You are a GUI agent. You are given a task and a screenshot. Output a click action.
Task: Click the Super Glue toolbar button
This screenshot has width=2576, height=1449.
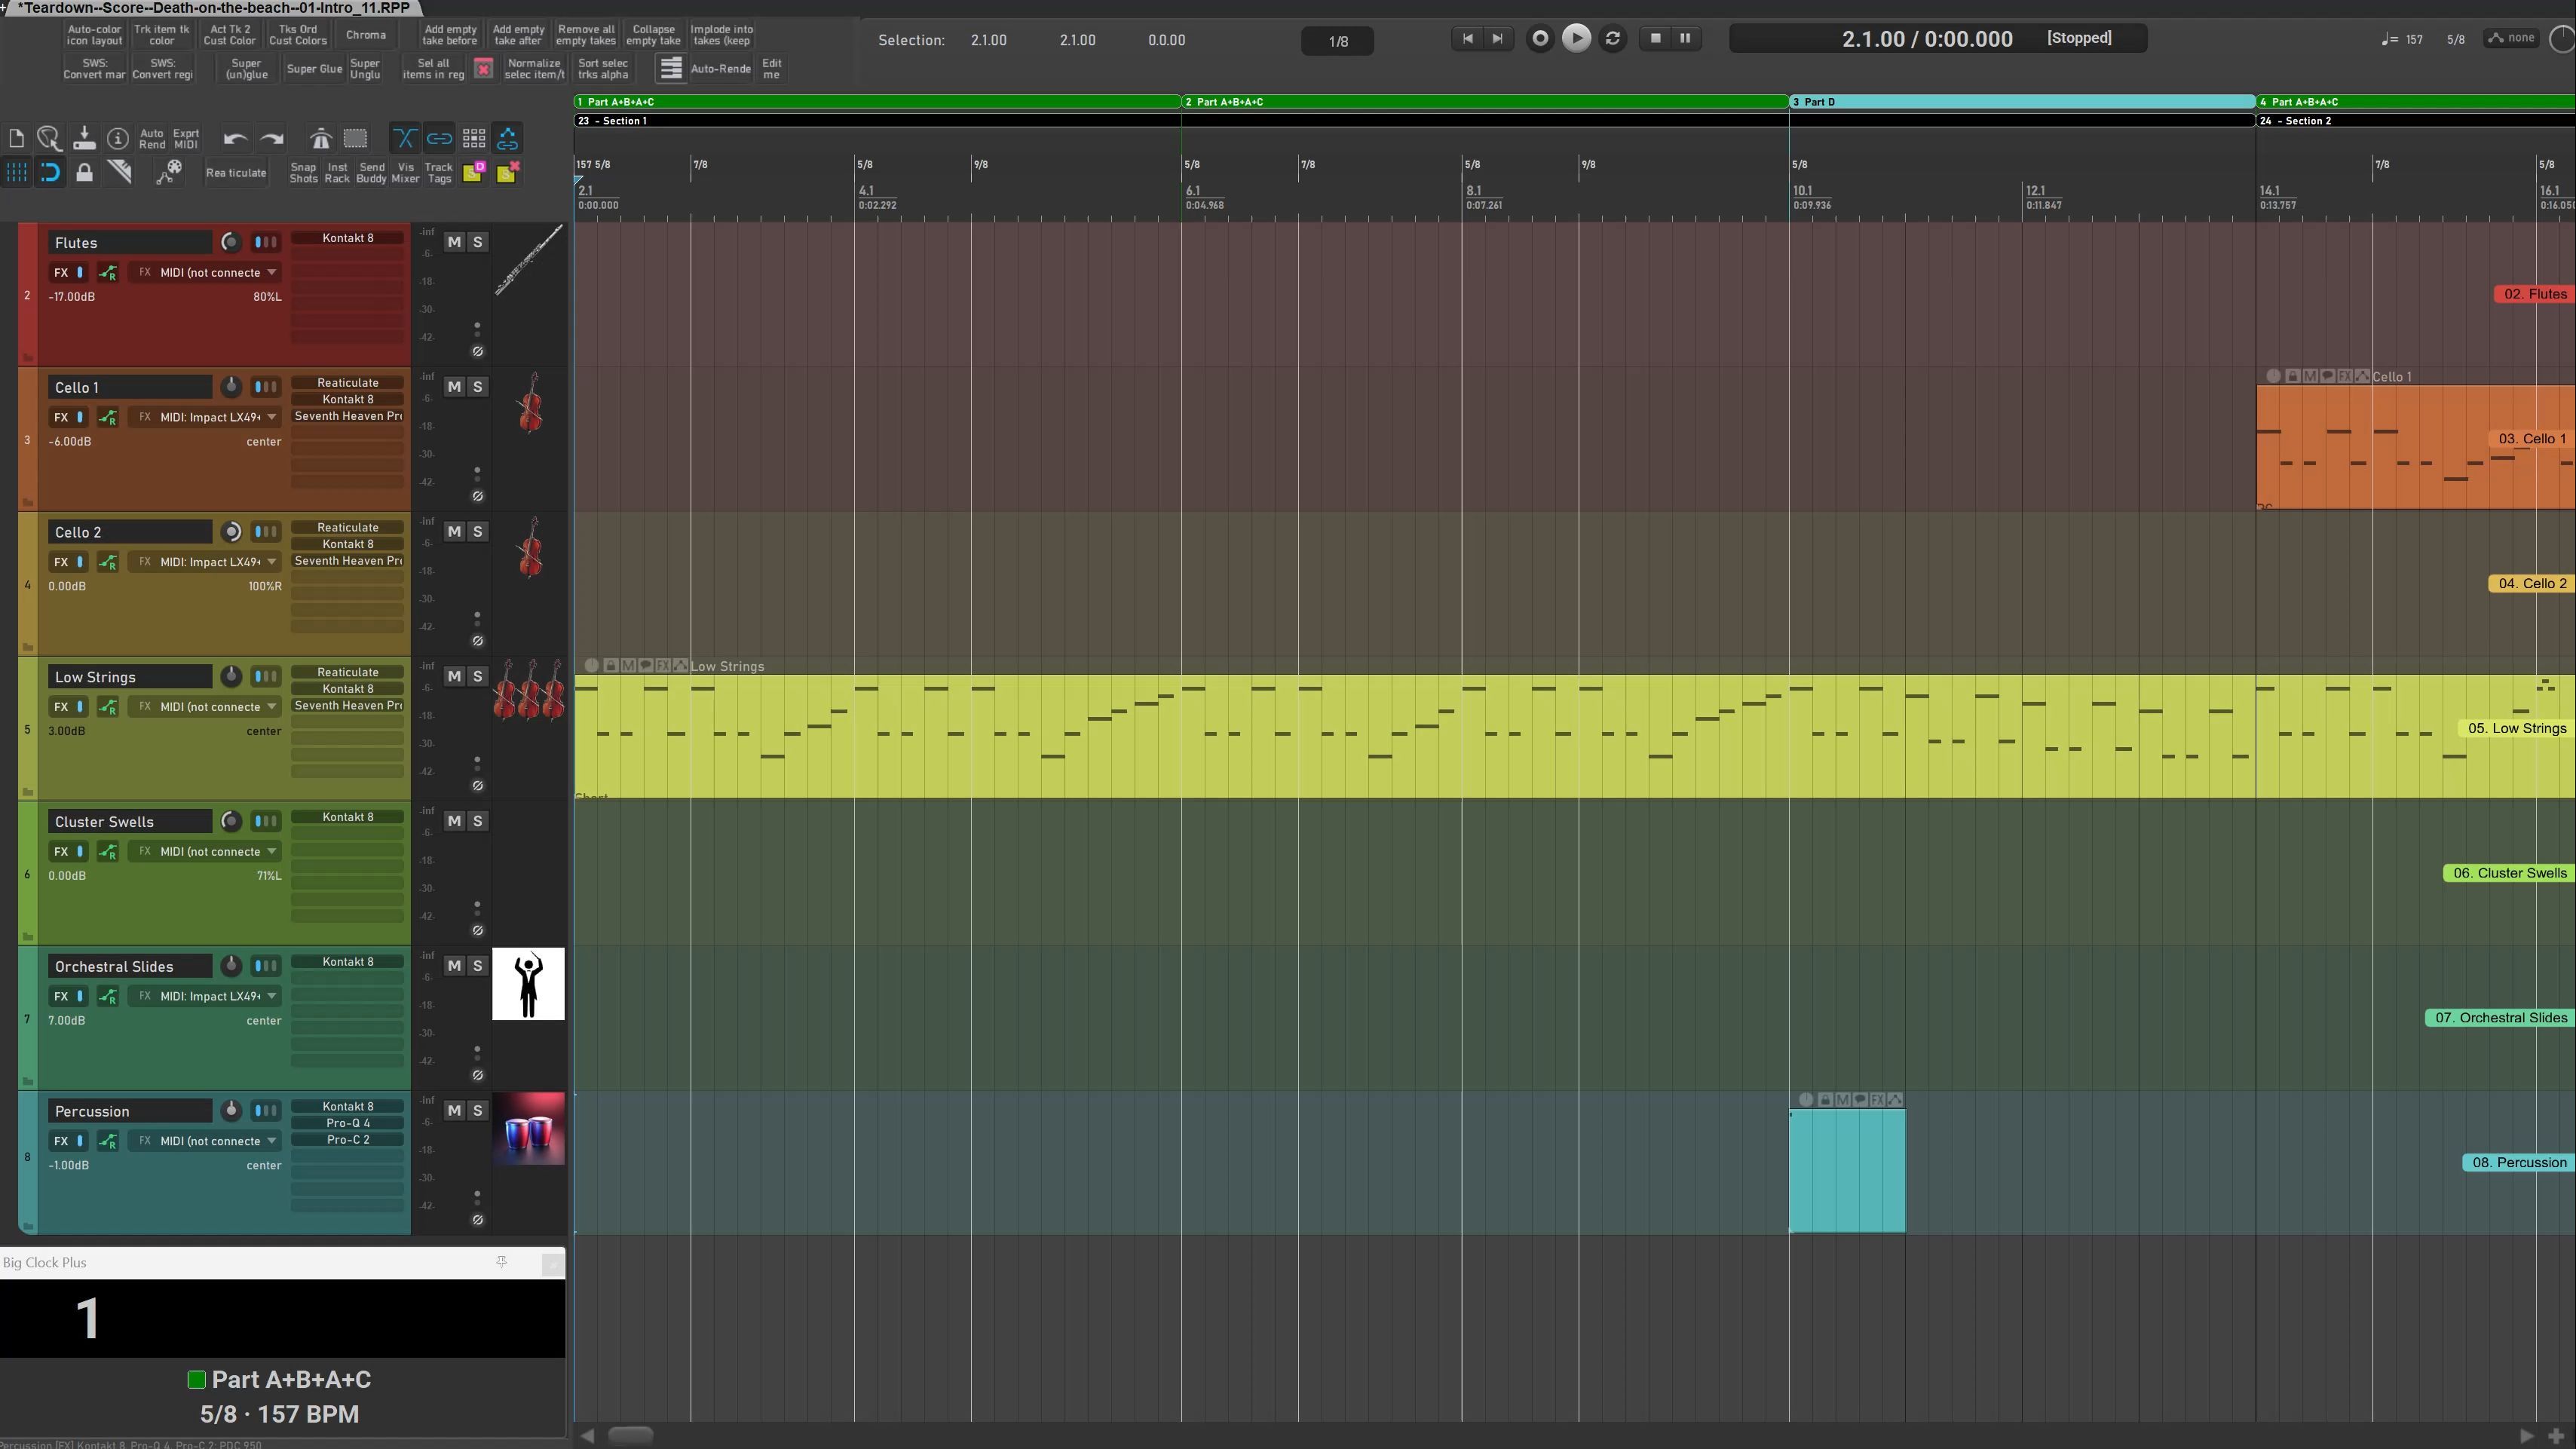(315, 68)
